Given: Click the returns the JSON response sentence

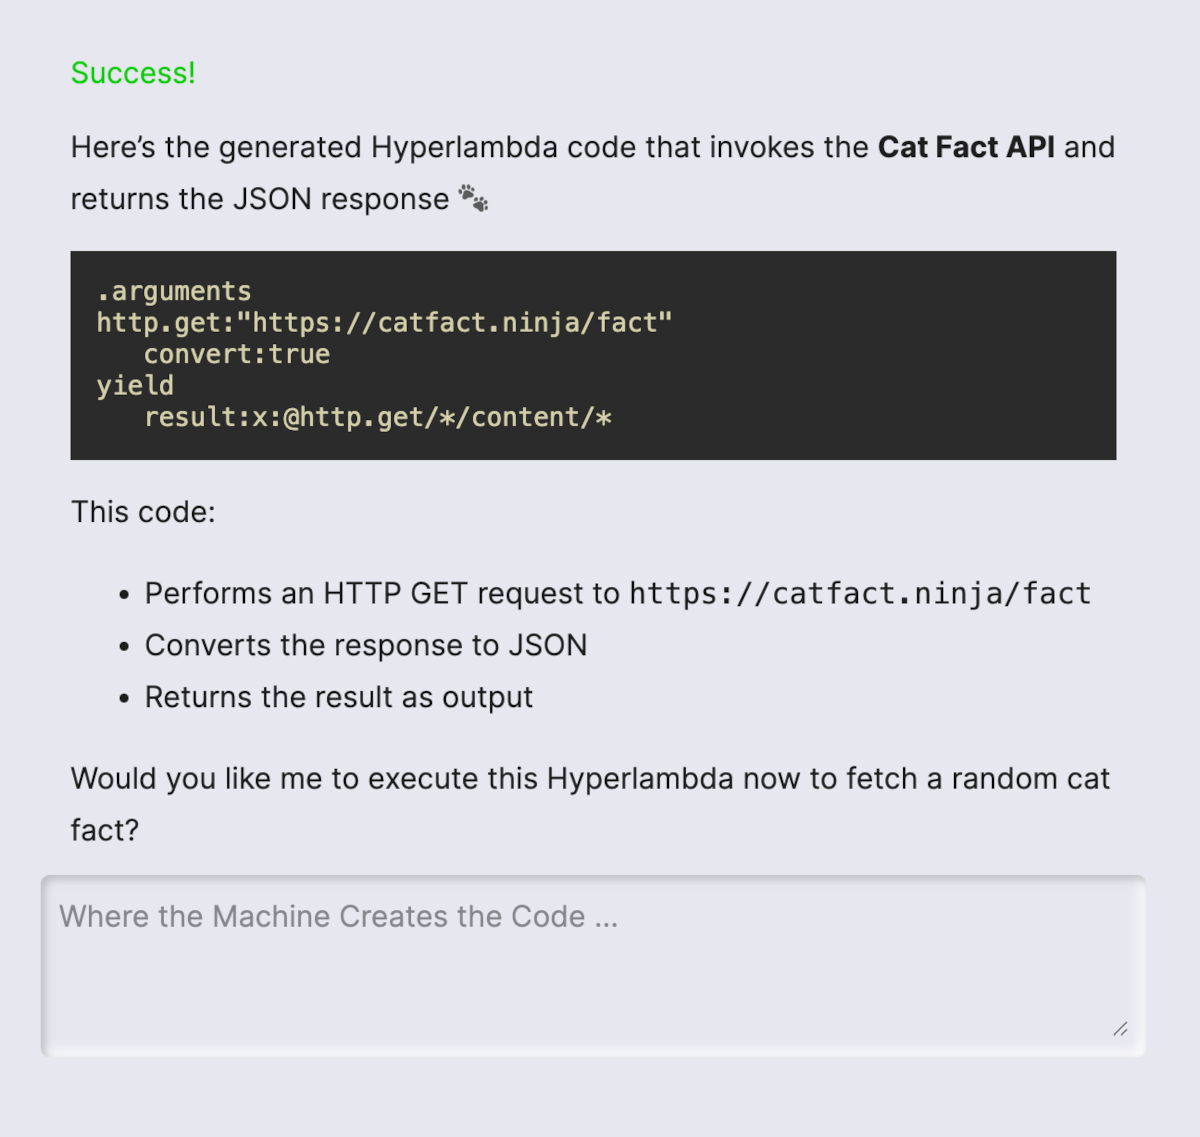Looking at the screenshot, I should pyautogui.click(x=269, y=199).
